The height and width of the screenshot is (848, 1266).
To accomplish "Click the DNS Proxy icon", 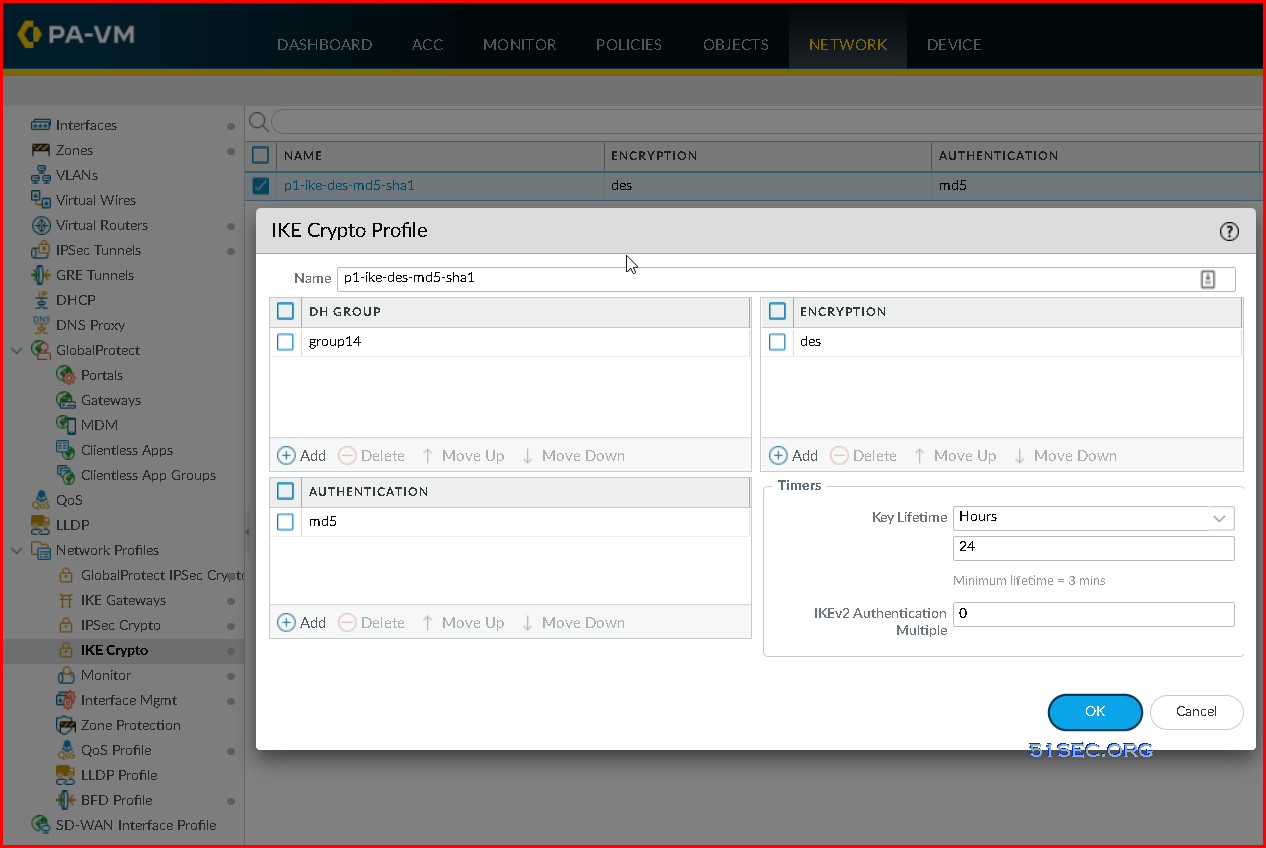I will [x=40, y=325].
